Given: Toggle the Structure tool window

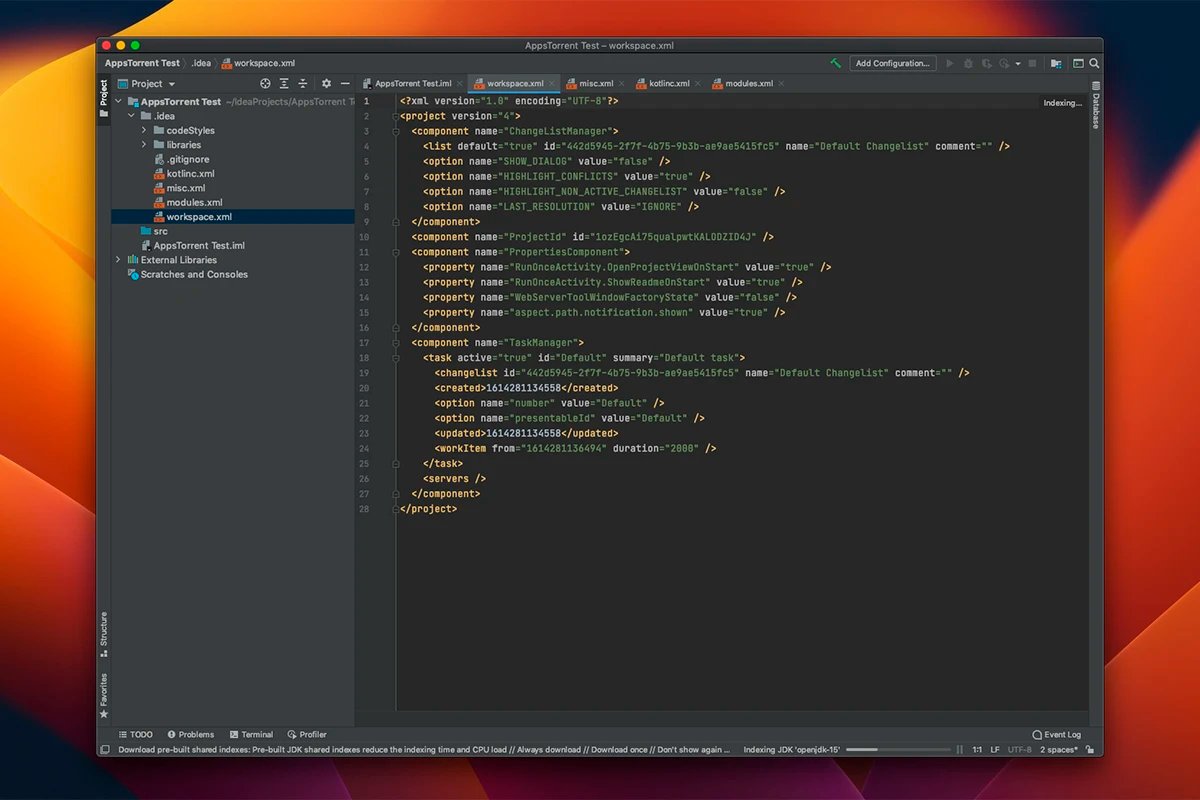Looking at the screenshot, I should [103, 635].
